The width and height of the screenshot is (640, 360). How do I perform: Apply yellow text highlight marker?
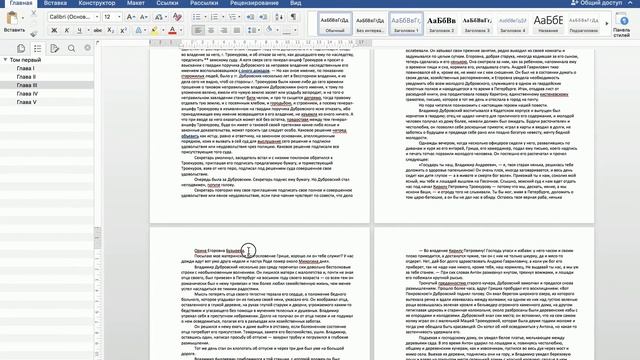point(154,30)
